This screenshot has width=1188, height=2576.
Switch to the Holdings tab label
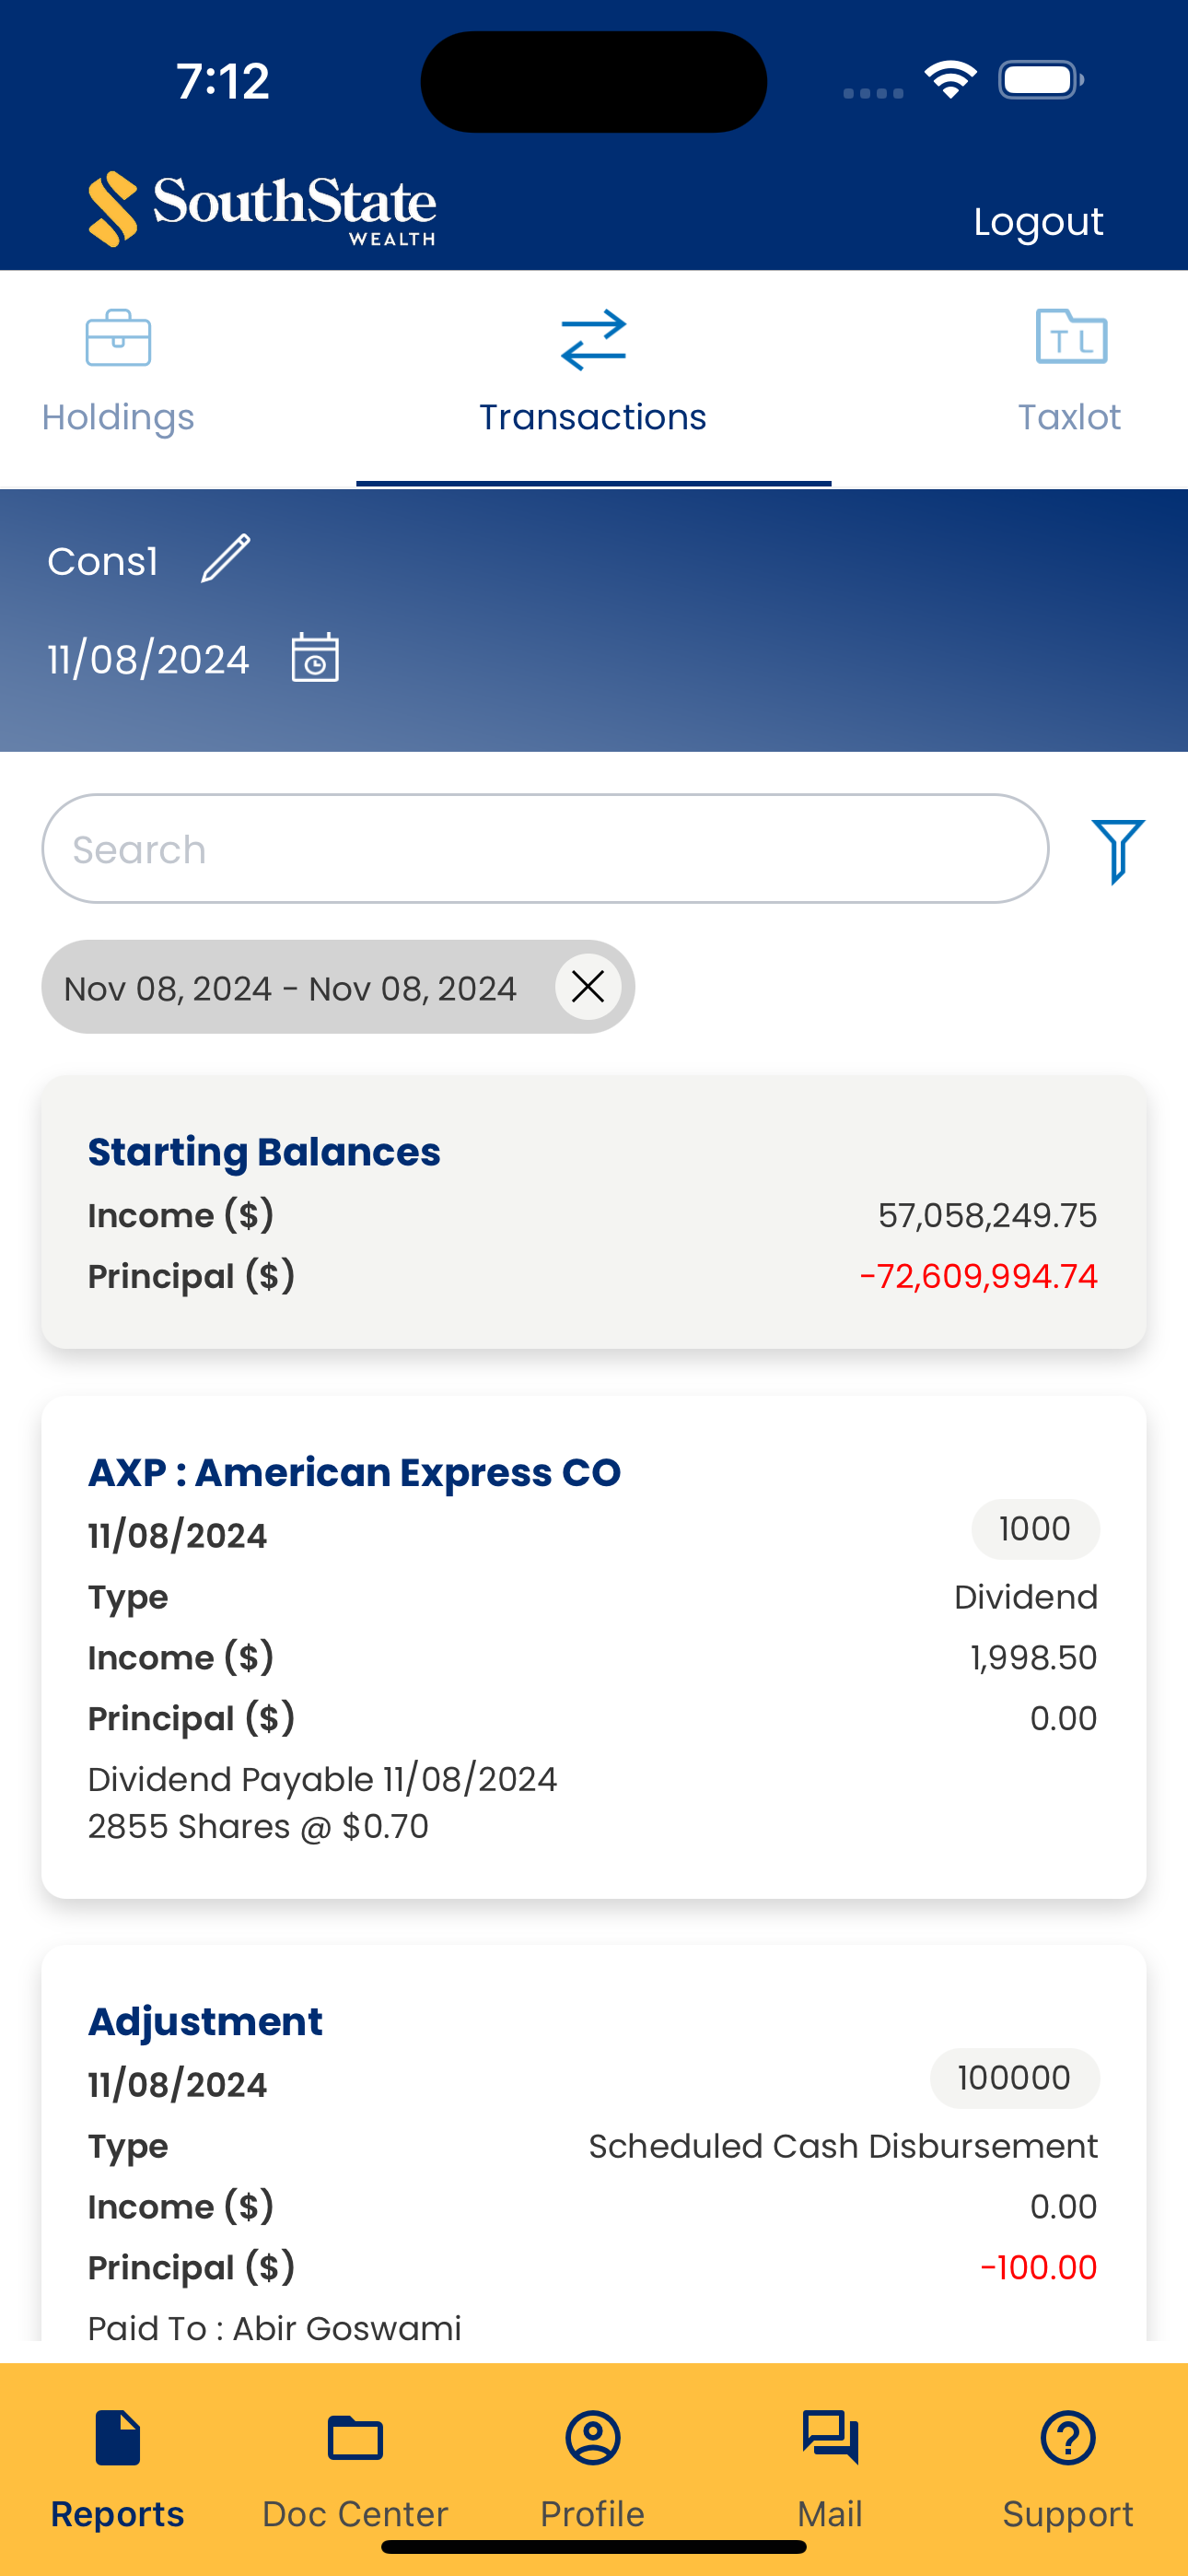click(118, 417)
